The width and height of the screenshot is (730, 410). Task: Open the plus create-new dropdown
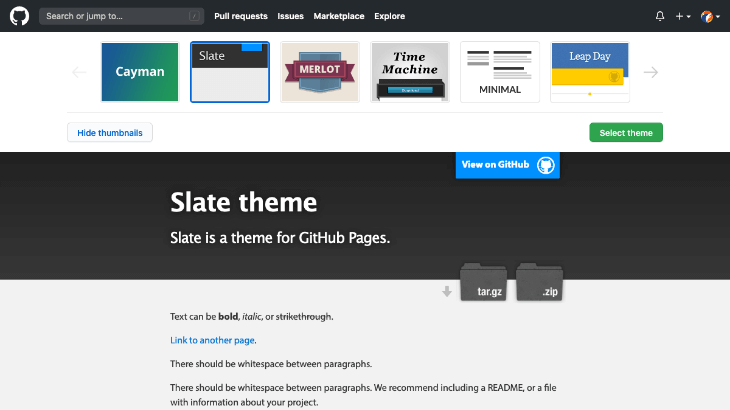[x=683, y=16]
